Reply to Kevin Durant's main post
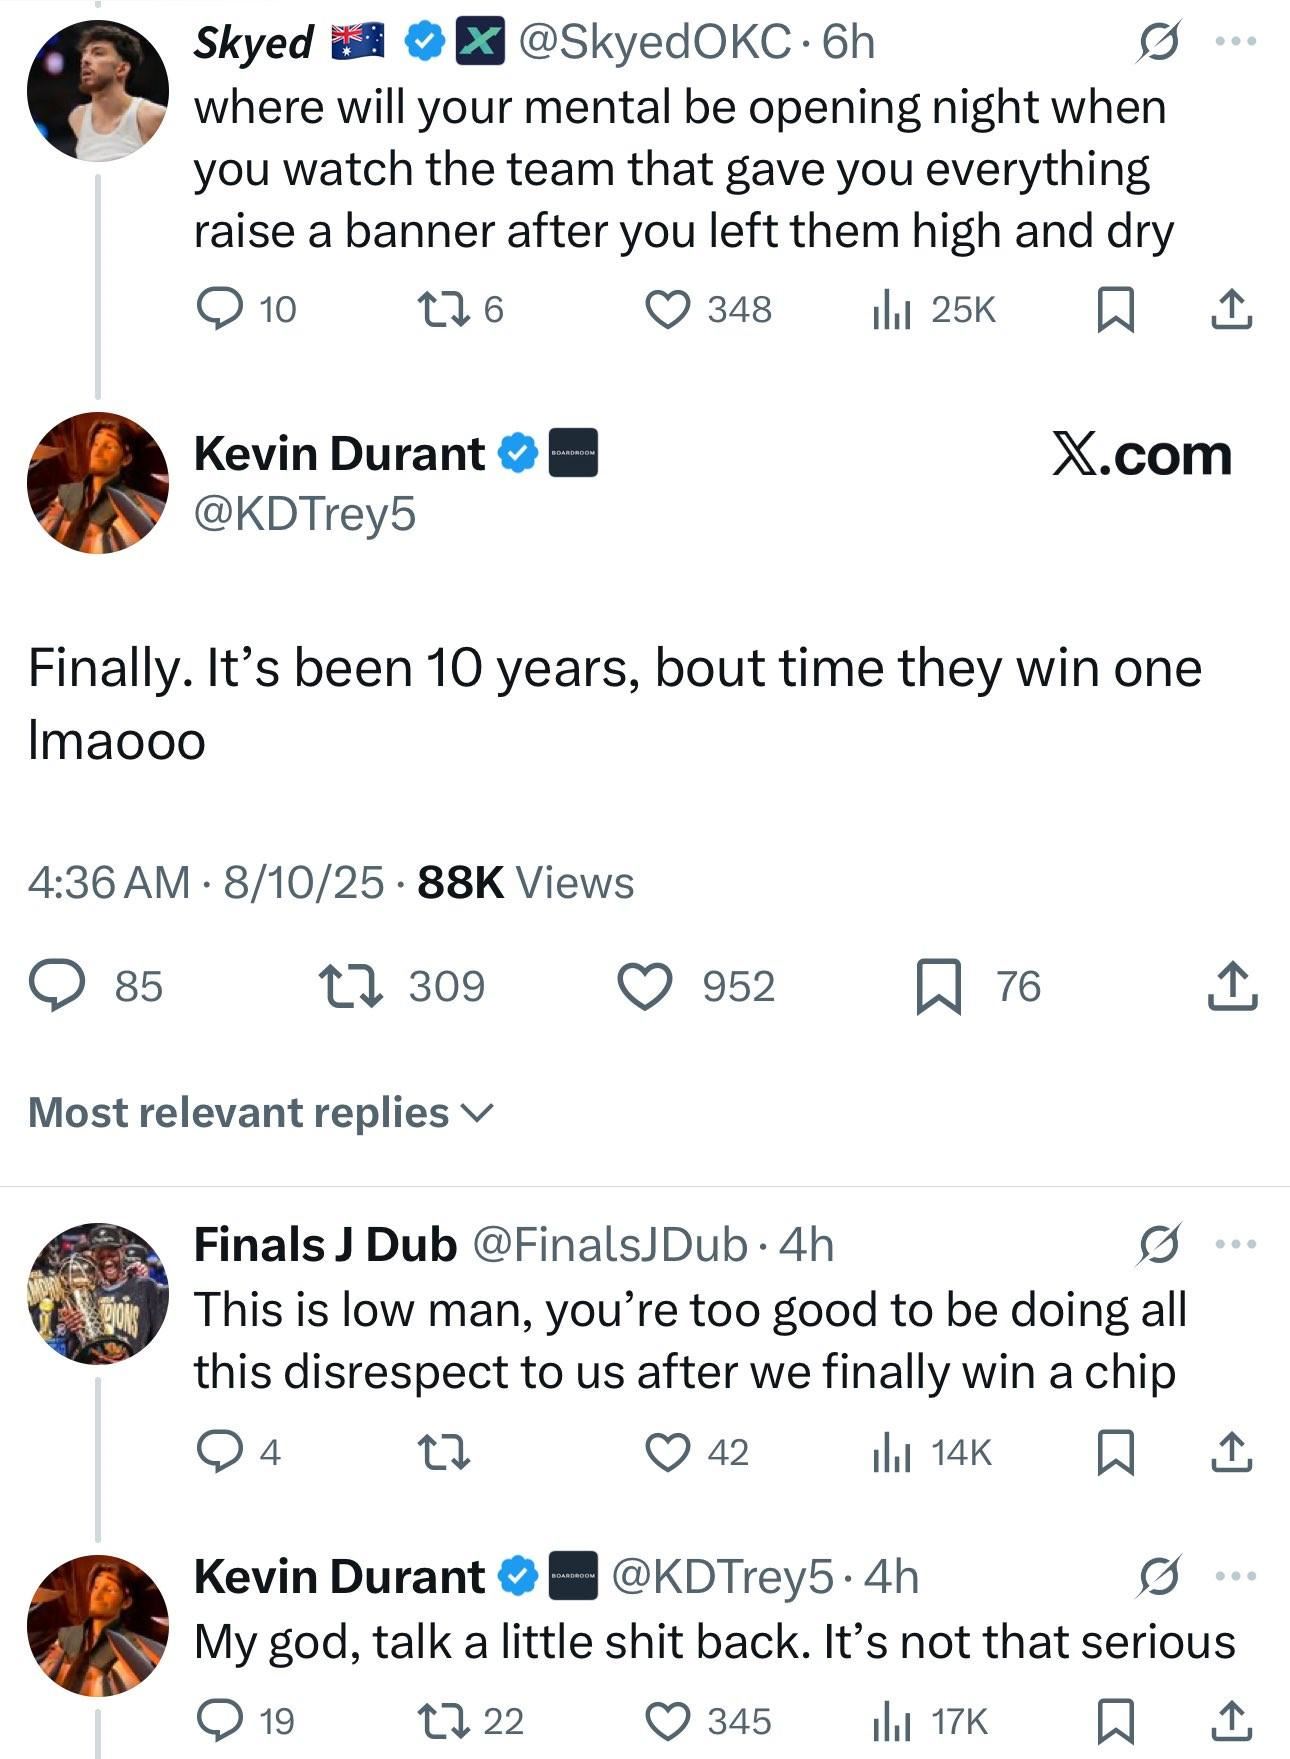The image size is (1290, 1759). [x=55, y=986]
